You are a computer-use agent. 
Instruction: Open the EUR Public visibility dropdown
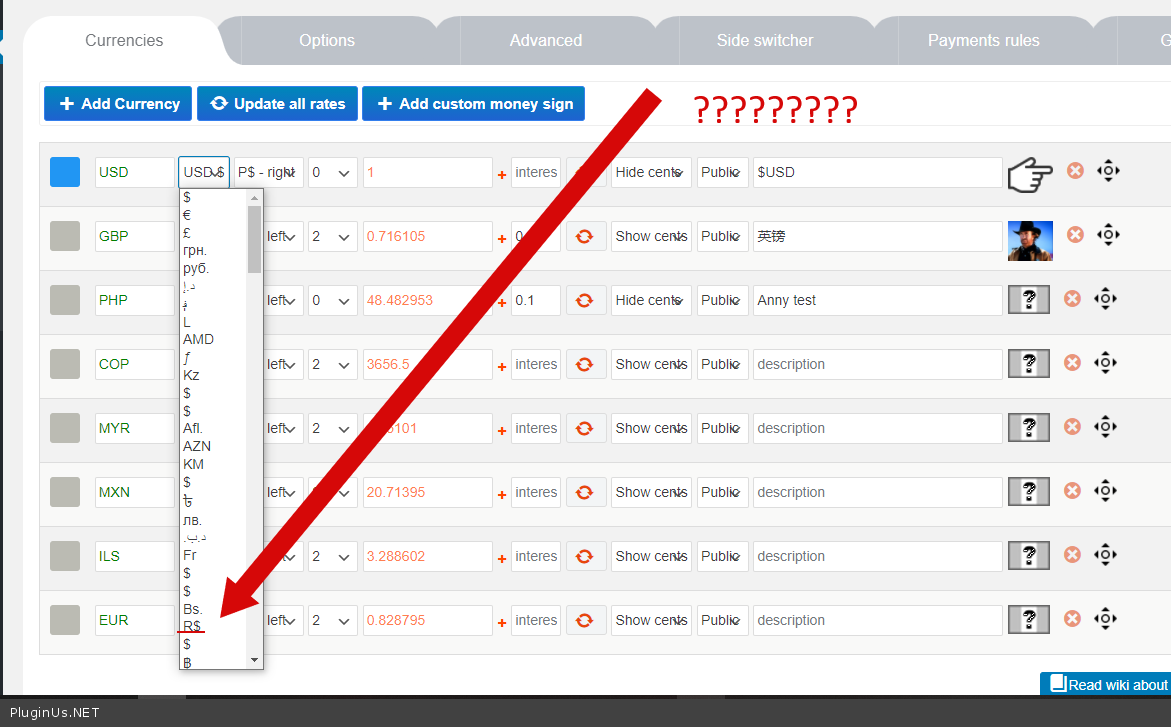722,620
